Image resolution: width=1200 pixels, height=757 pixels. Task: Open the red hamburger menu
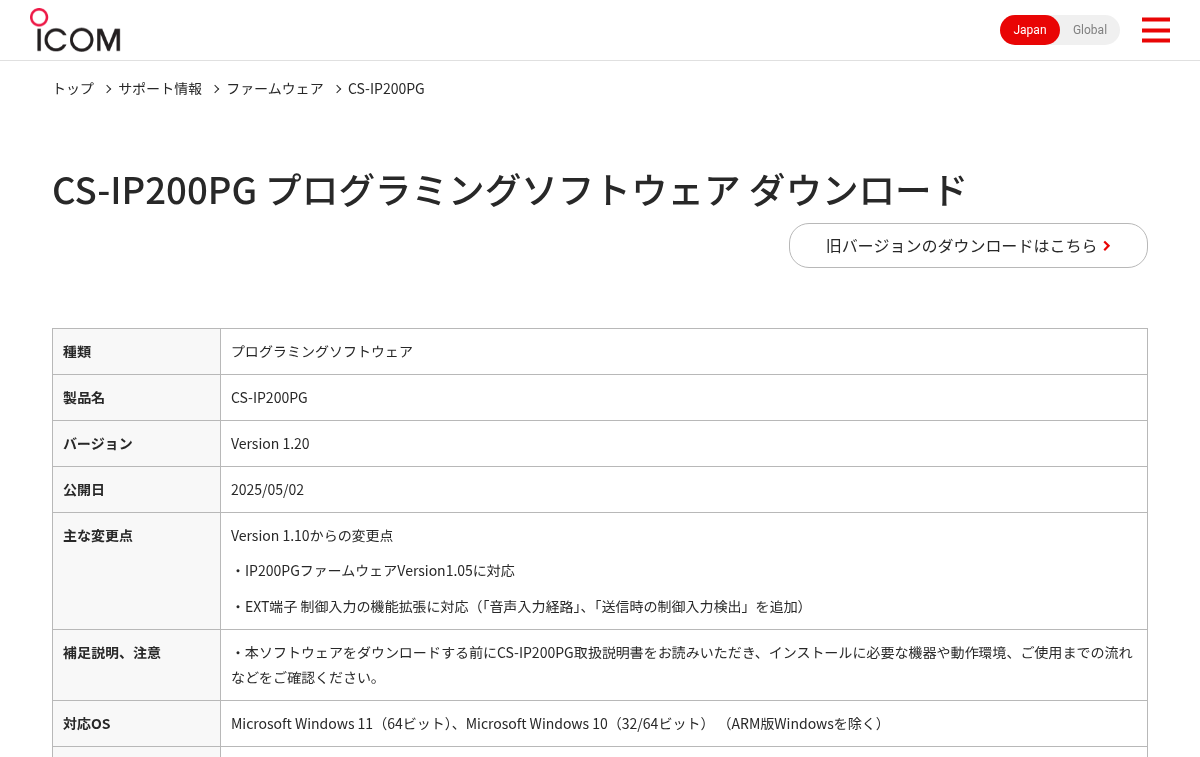(x=1155, y=30)
